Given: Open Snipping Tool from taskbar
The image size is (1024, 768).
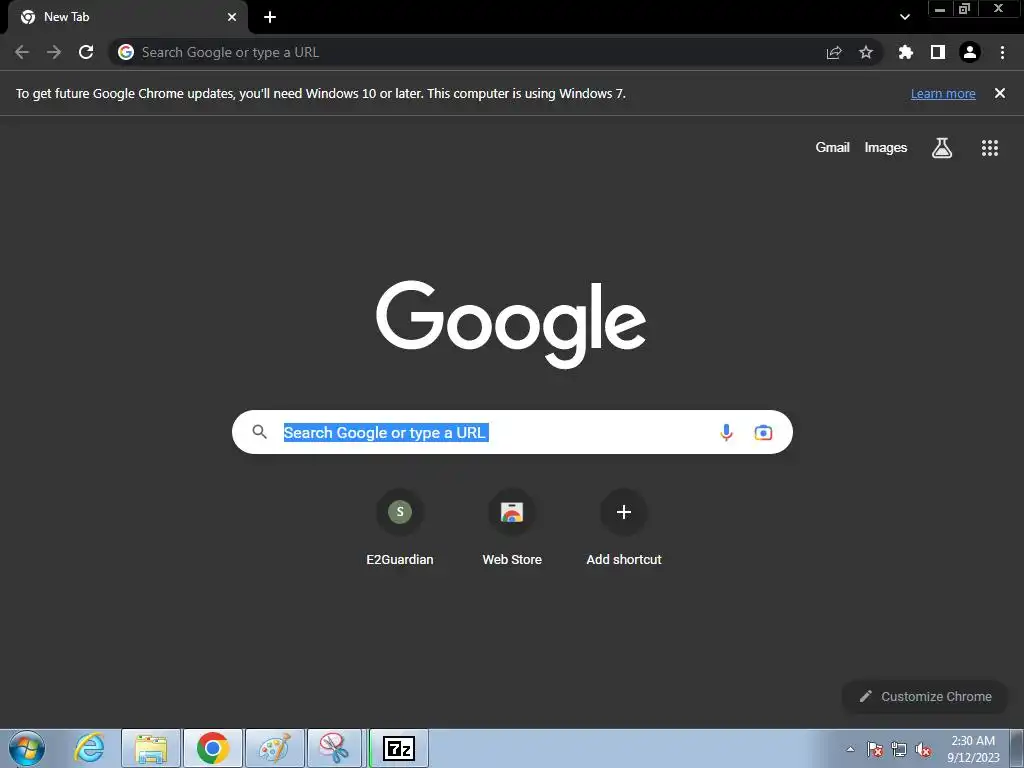Looking at the screenshot, I should point(334,748).
